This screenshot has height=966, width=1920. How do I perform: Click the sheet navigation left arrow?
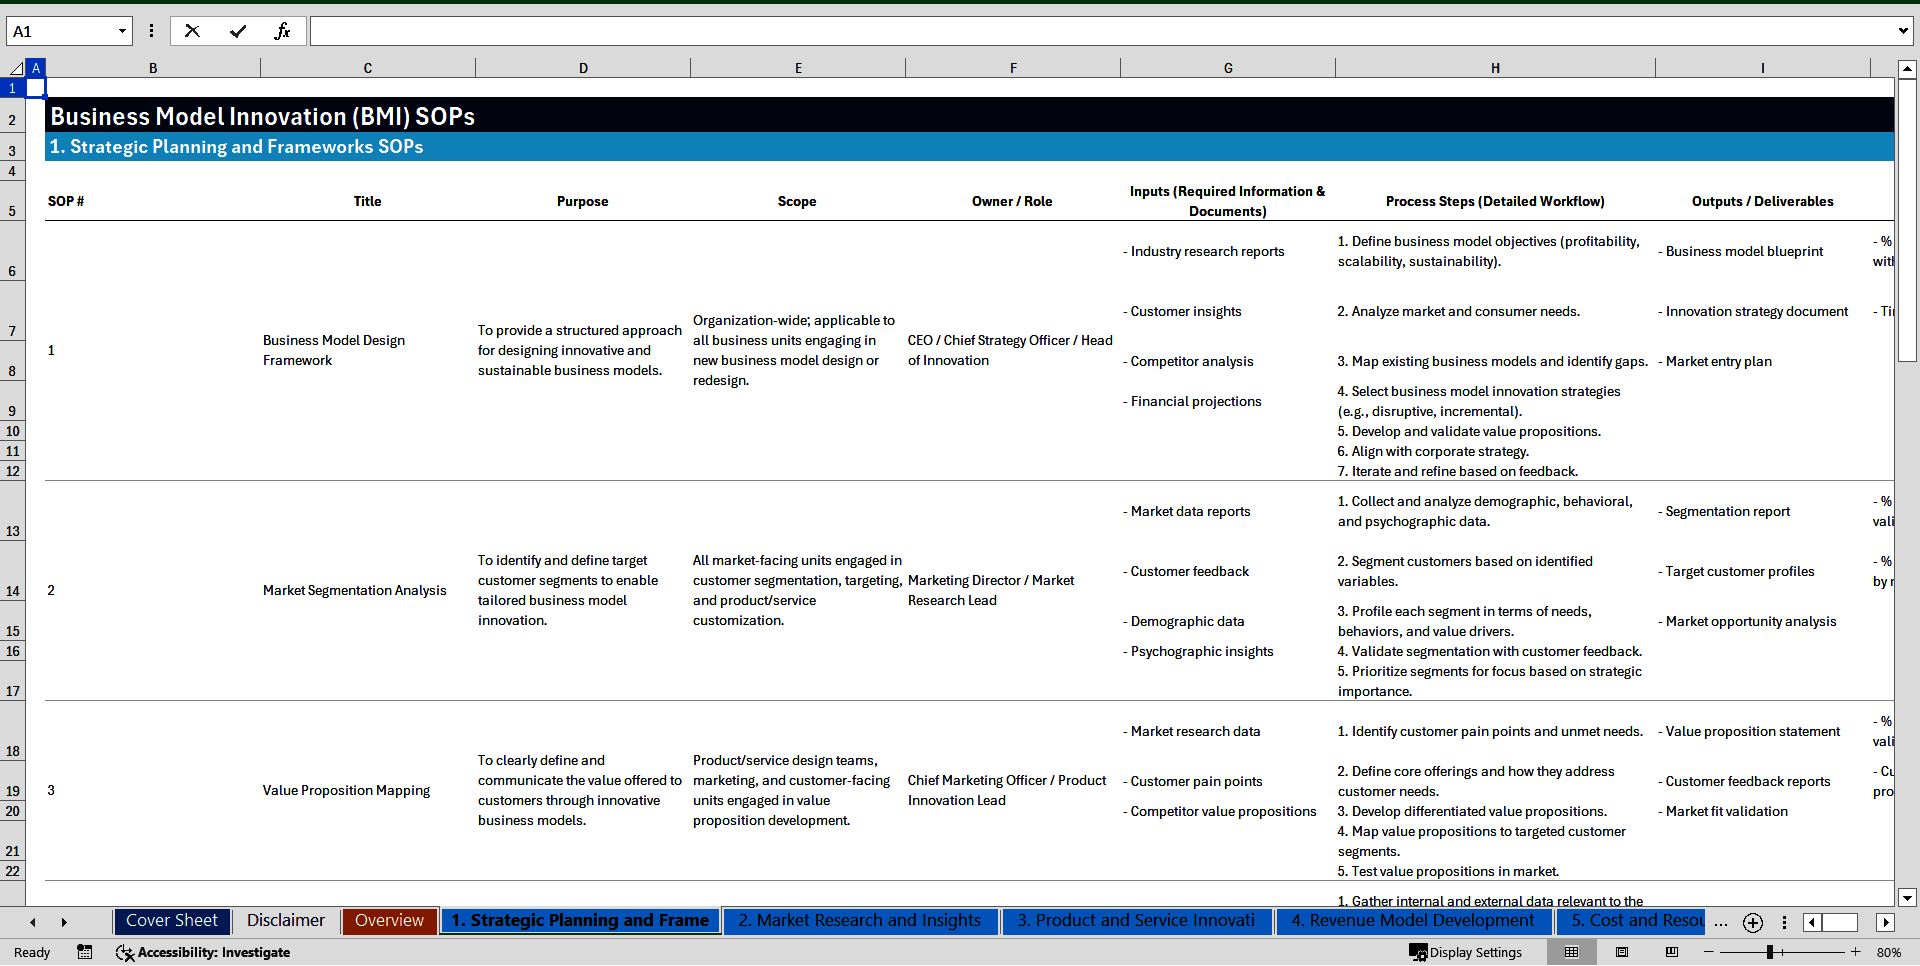point(32,922)
